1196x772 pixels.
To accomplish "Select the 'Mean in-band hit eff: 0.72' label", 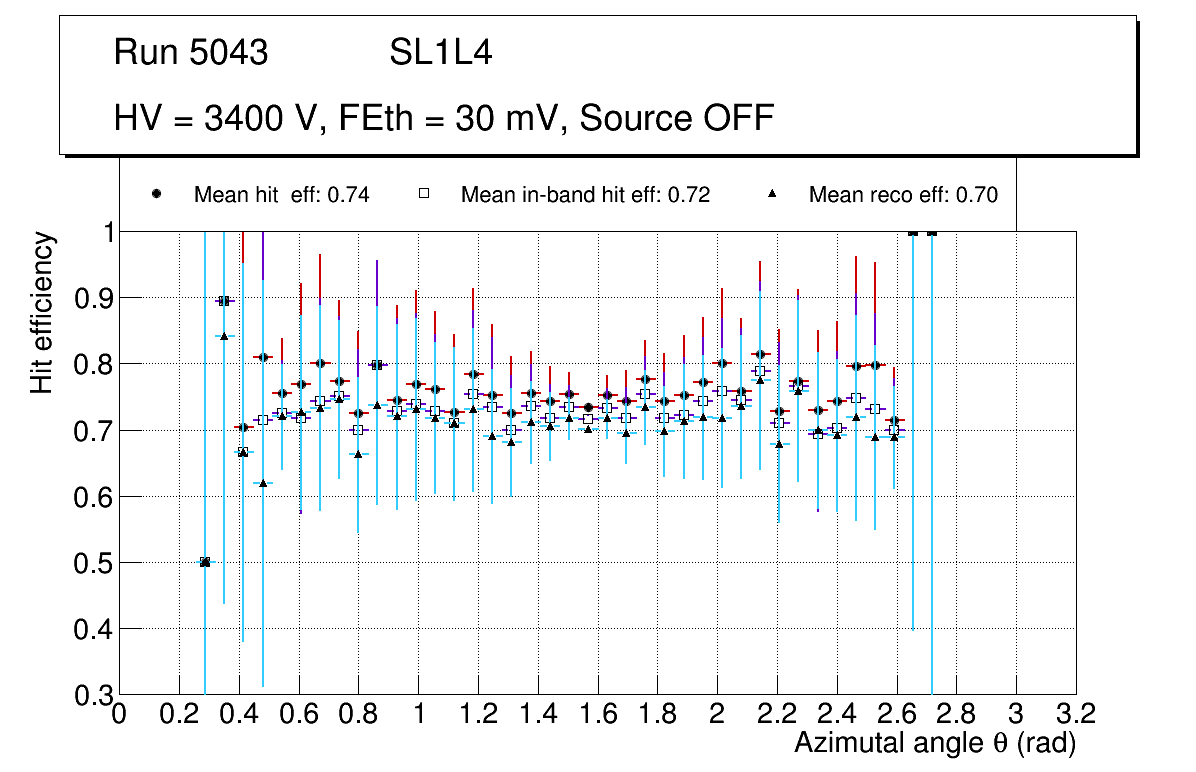I will tap(585, 195).
